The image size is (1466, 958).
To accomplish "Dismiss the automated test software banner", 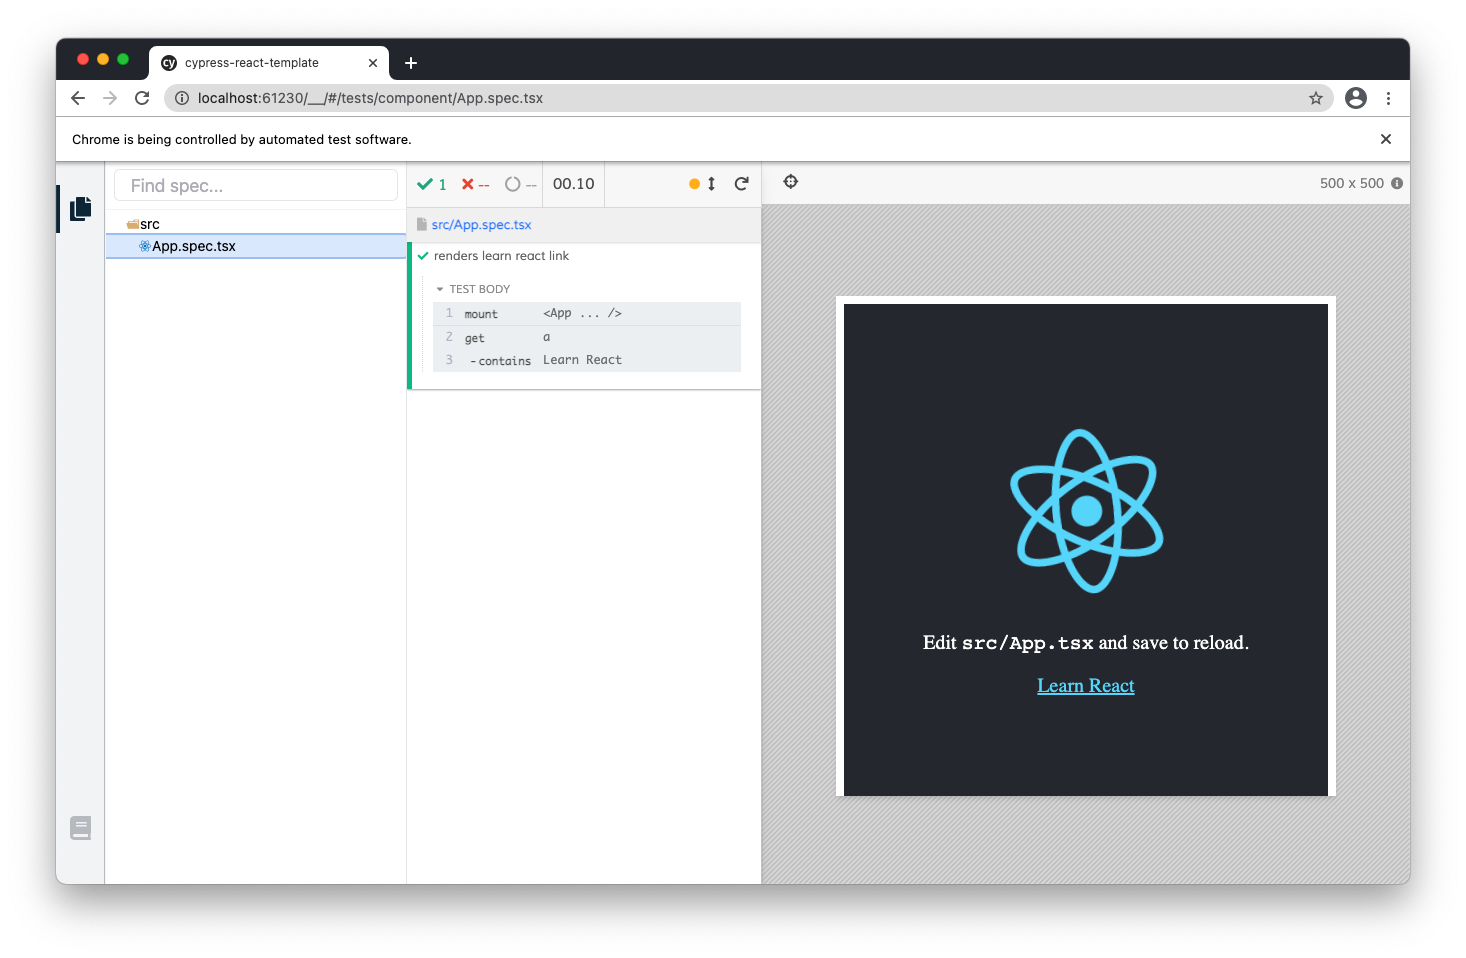I will [1386, 139].
